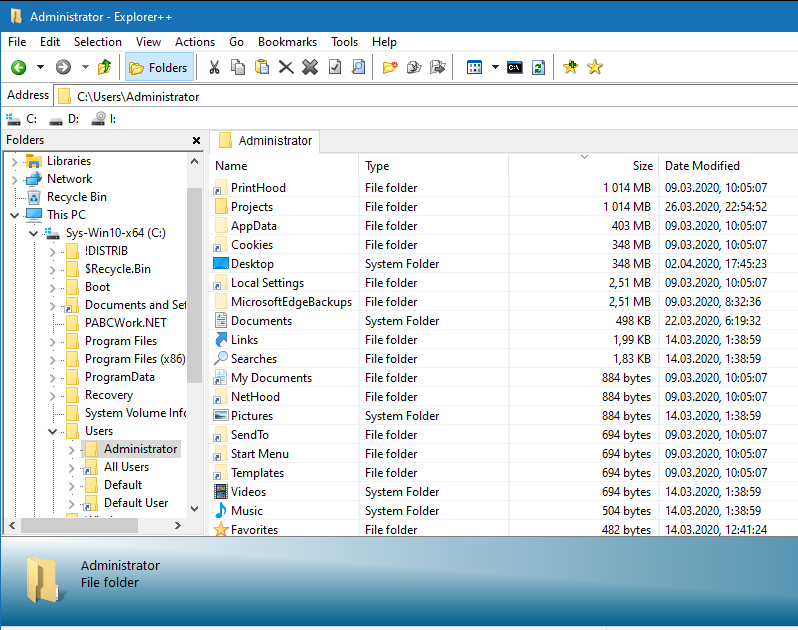Close the Folders pane with its X
The width and height of the screenshot is (798, 630).
[x=196, y=140]
